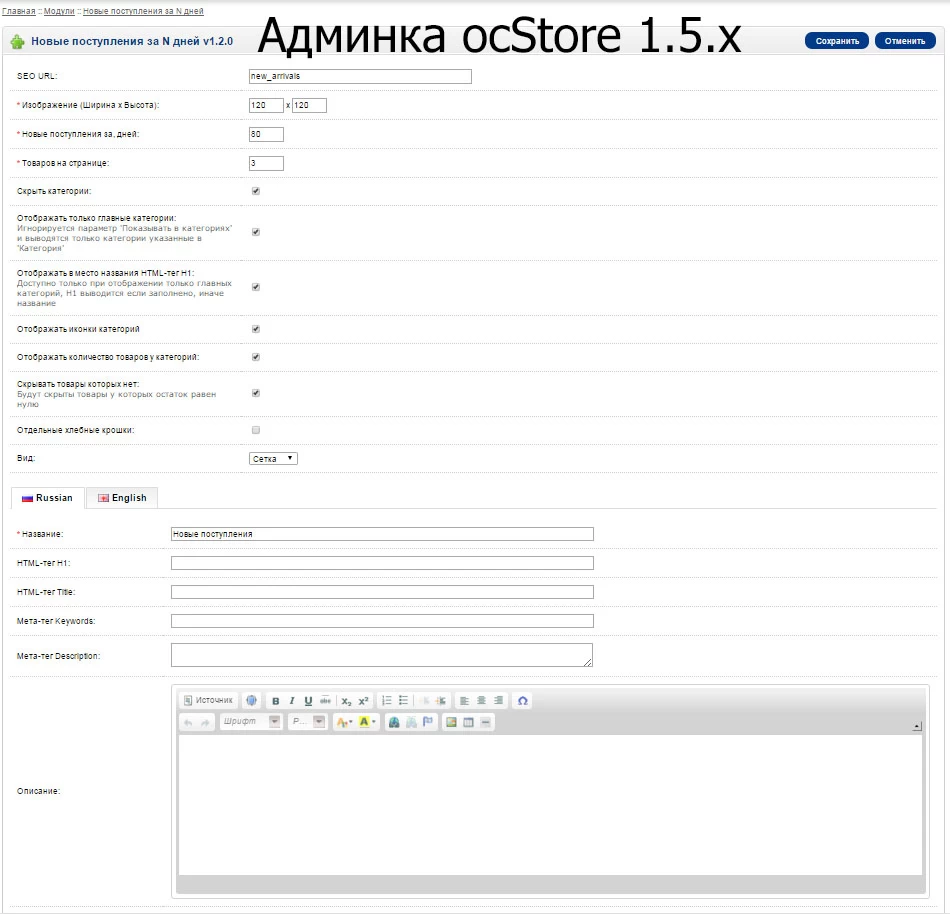Toggle 'Скрывать товары которых нет' checkbox
The image size is (950, 914).
point(256,393)
